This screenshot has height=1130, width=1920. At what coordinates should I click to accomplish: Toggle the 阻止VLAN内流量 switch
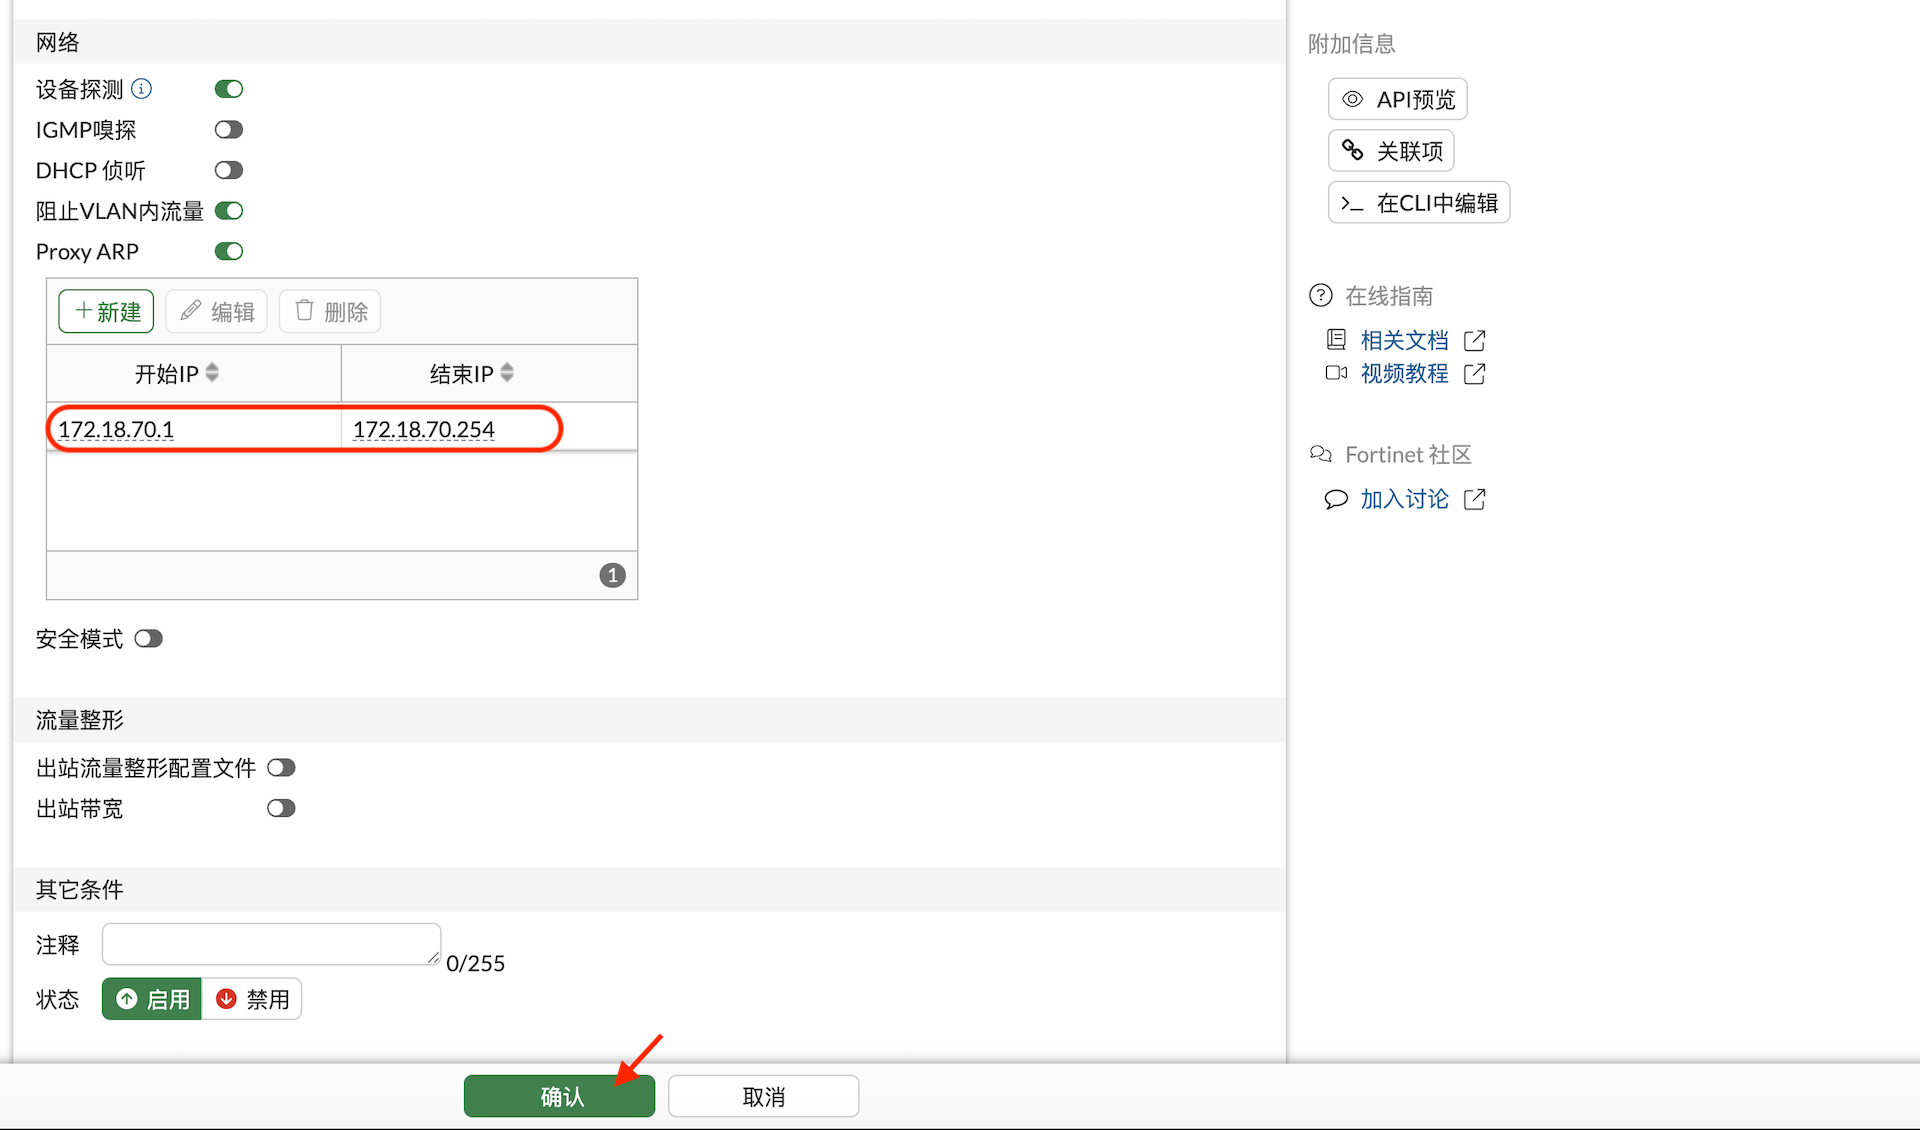pyautogui.click(x=229, y=211)
